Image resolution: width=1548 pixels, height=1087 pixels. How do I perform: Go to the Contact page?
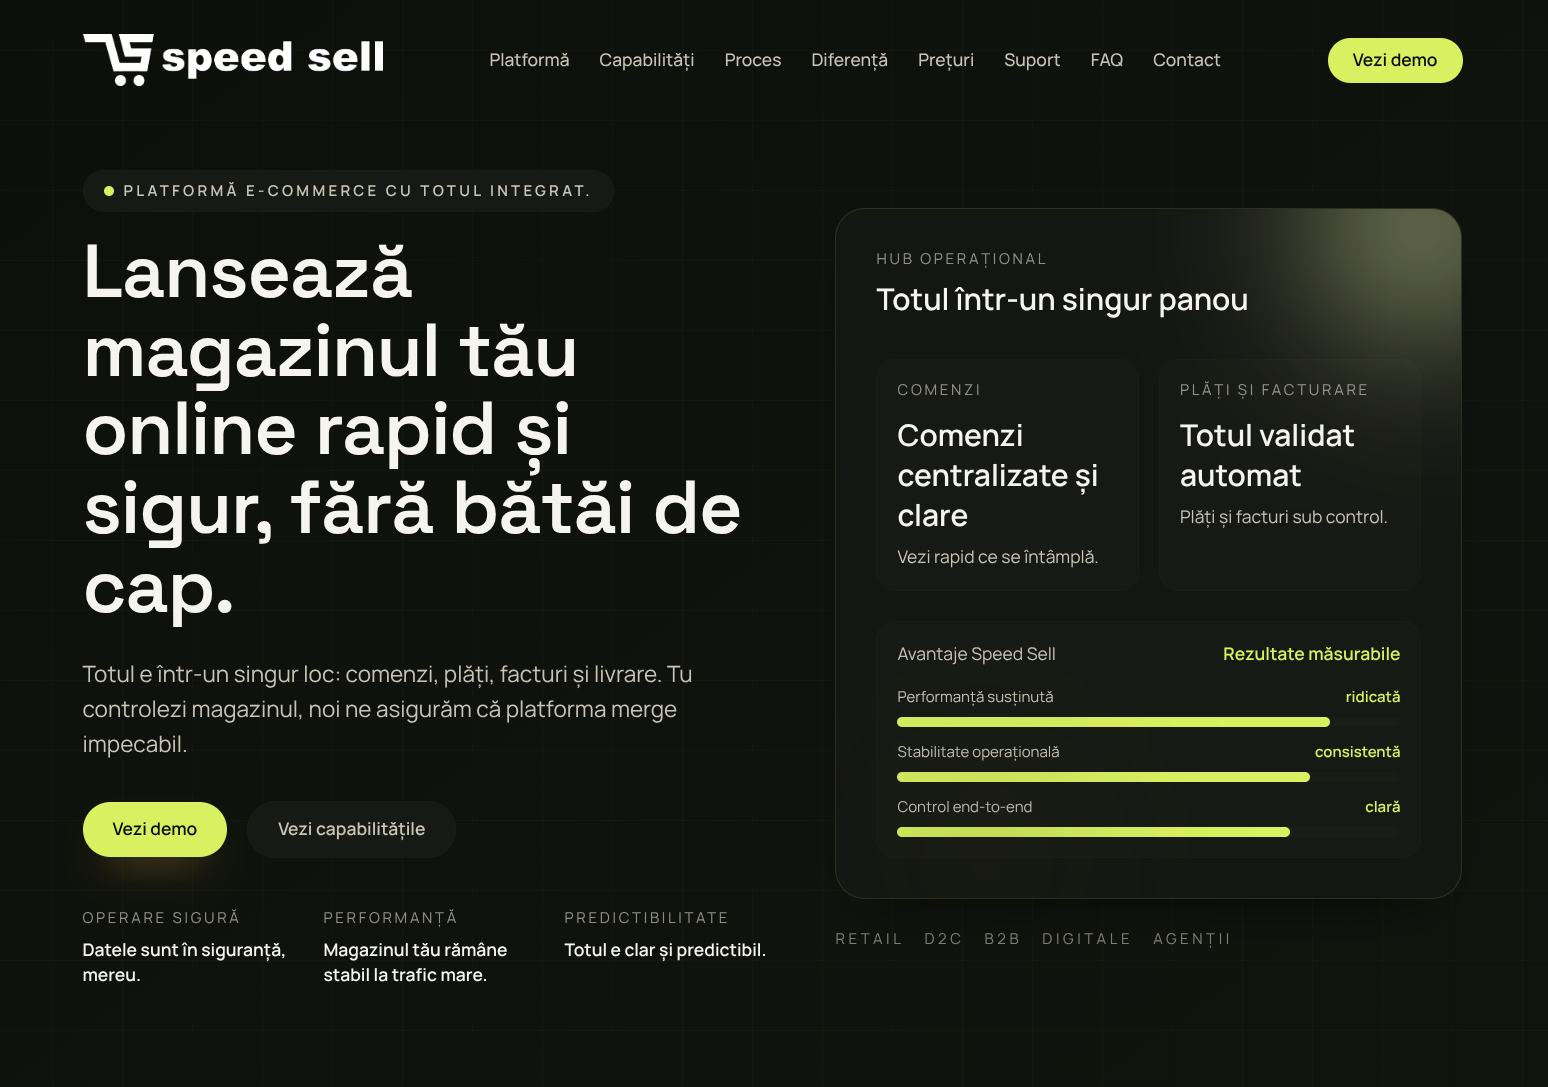pyautogui.click(x=1186, y=60)
